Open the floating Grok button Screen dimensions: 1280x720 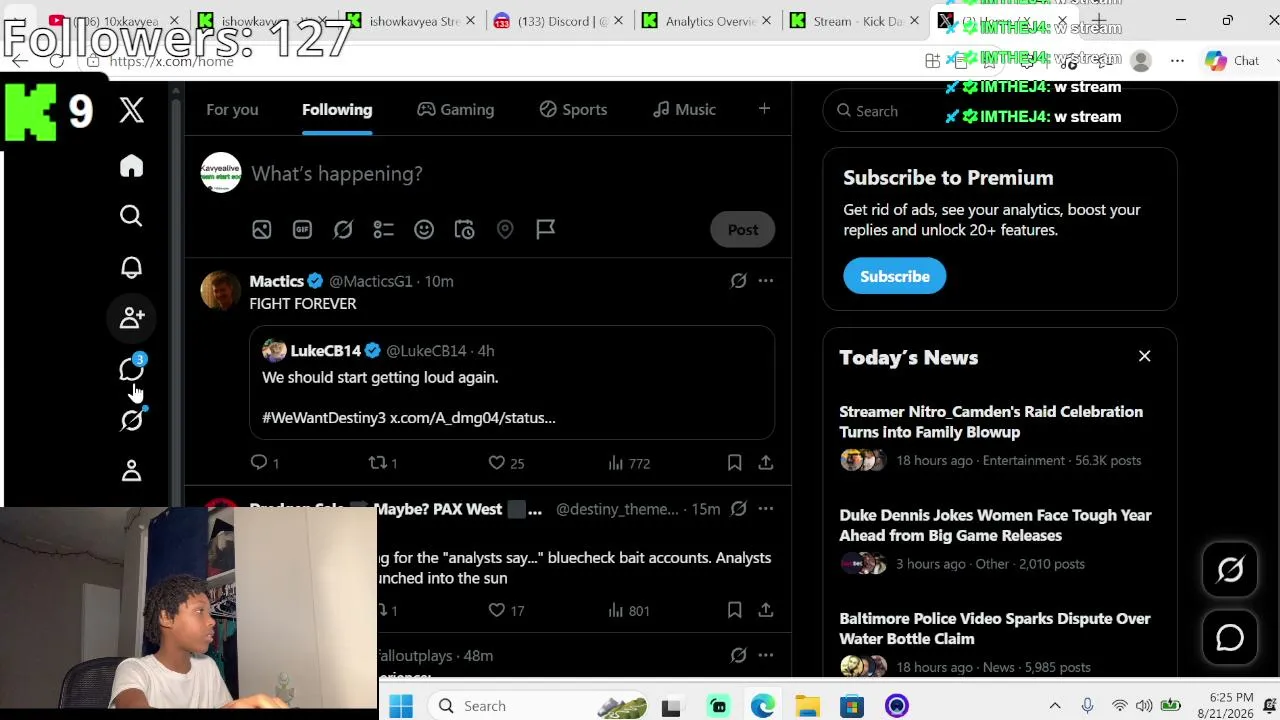1230,570
